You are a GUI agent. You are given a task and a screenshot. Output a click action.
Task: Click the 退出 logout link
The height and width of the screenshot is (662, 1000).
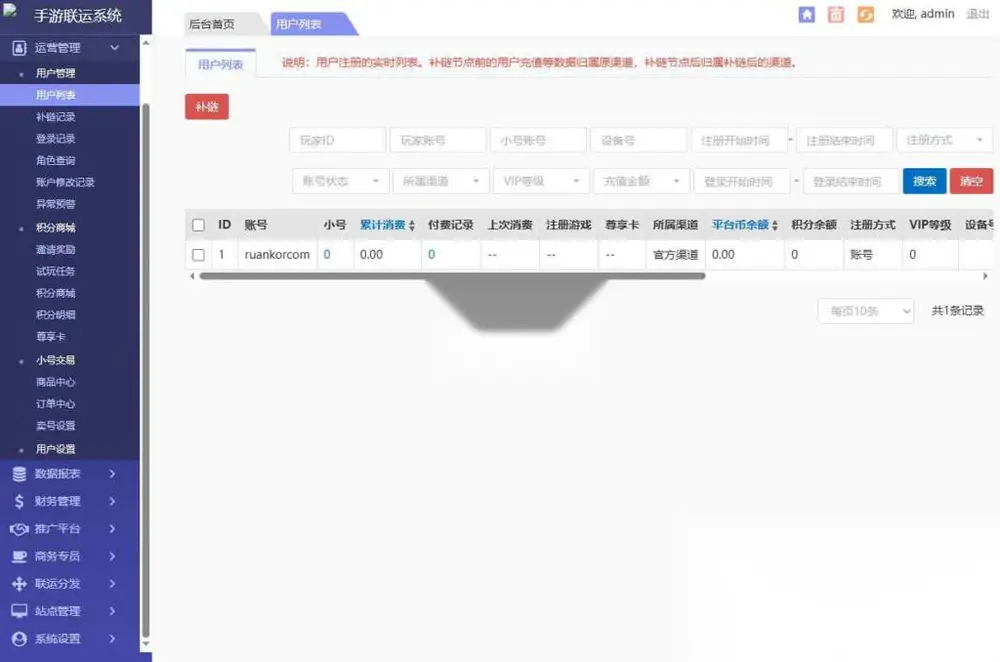coord(978,13)
